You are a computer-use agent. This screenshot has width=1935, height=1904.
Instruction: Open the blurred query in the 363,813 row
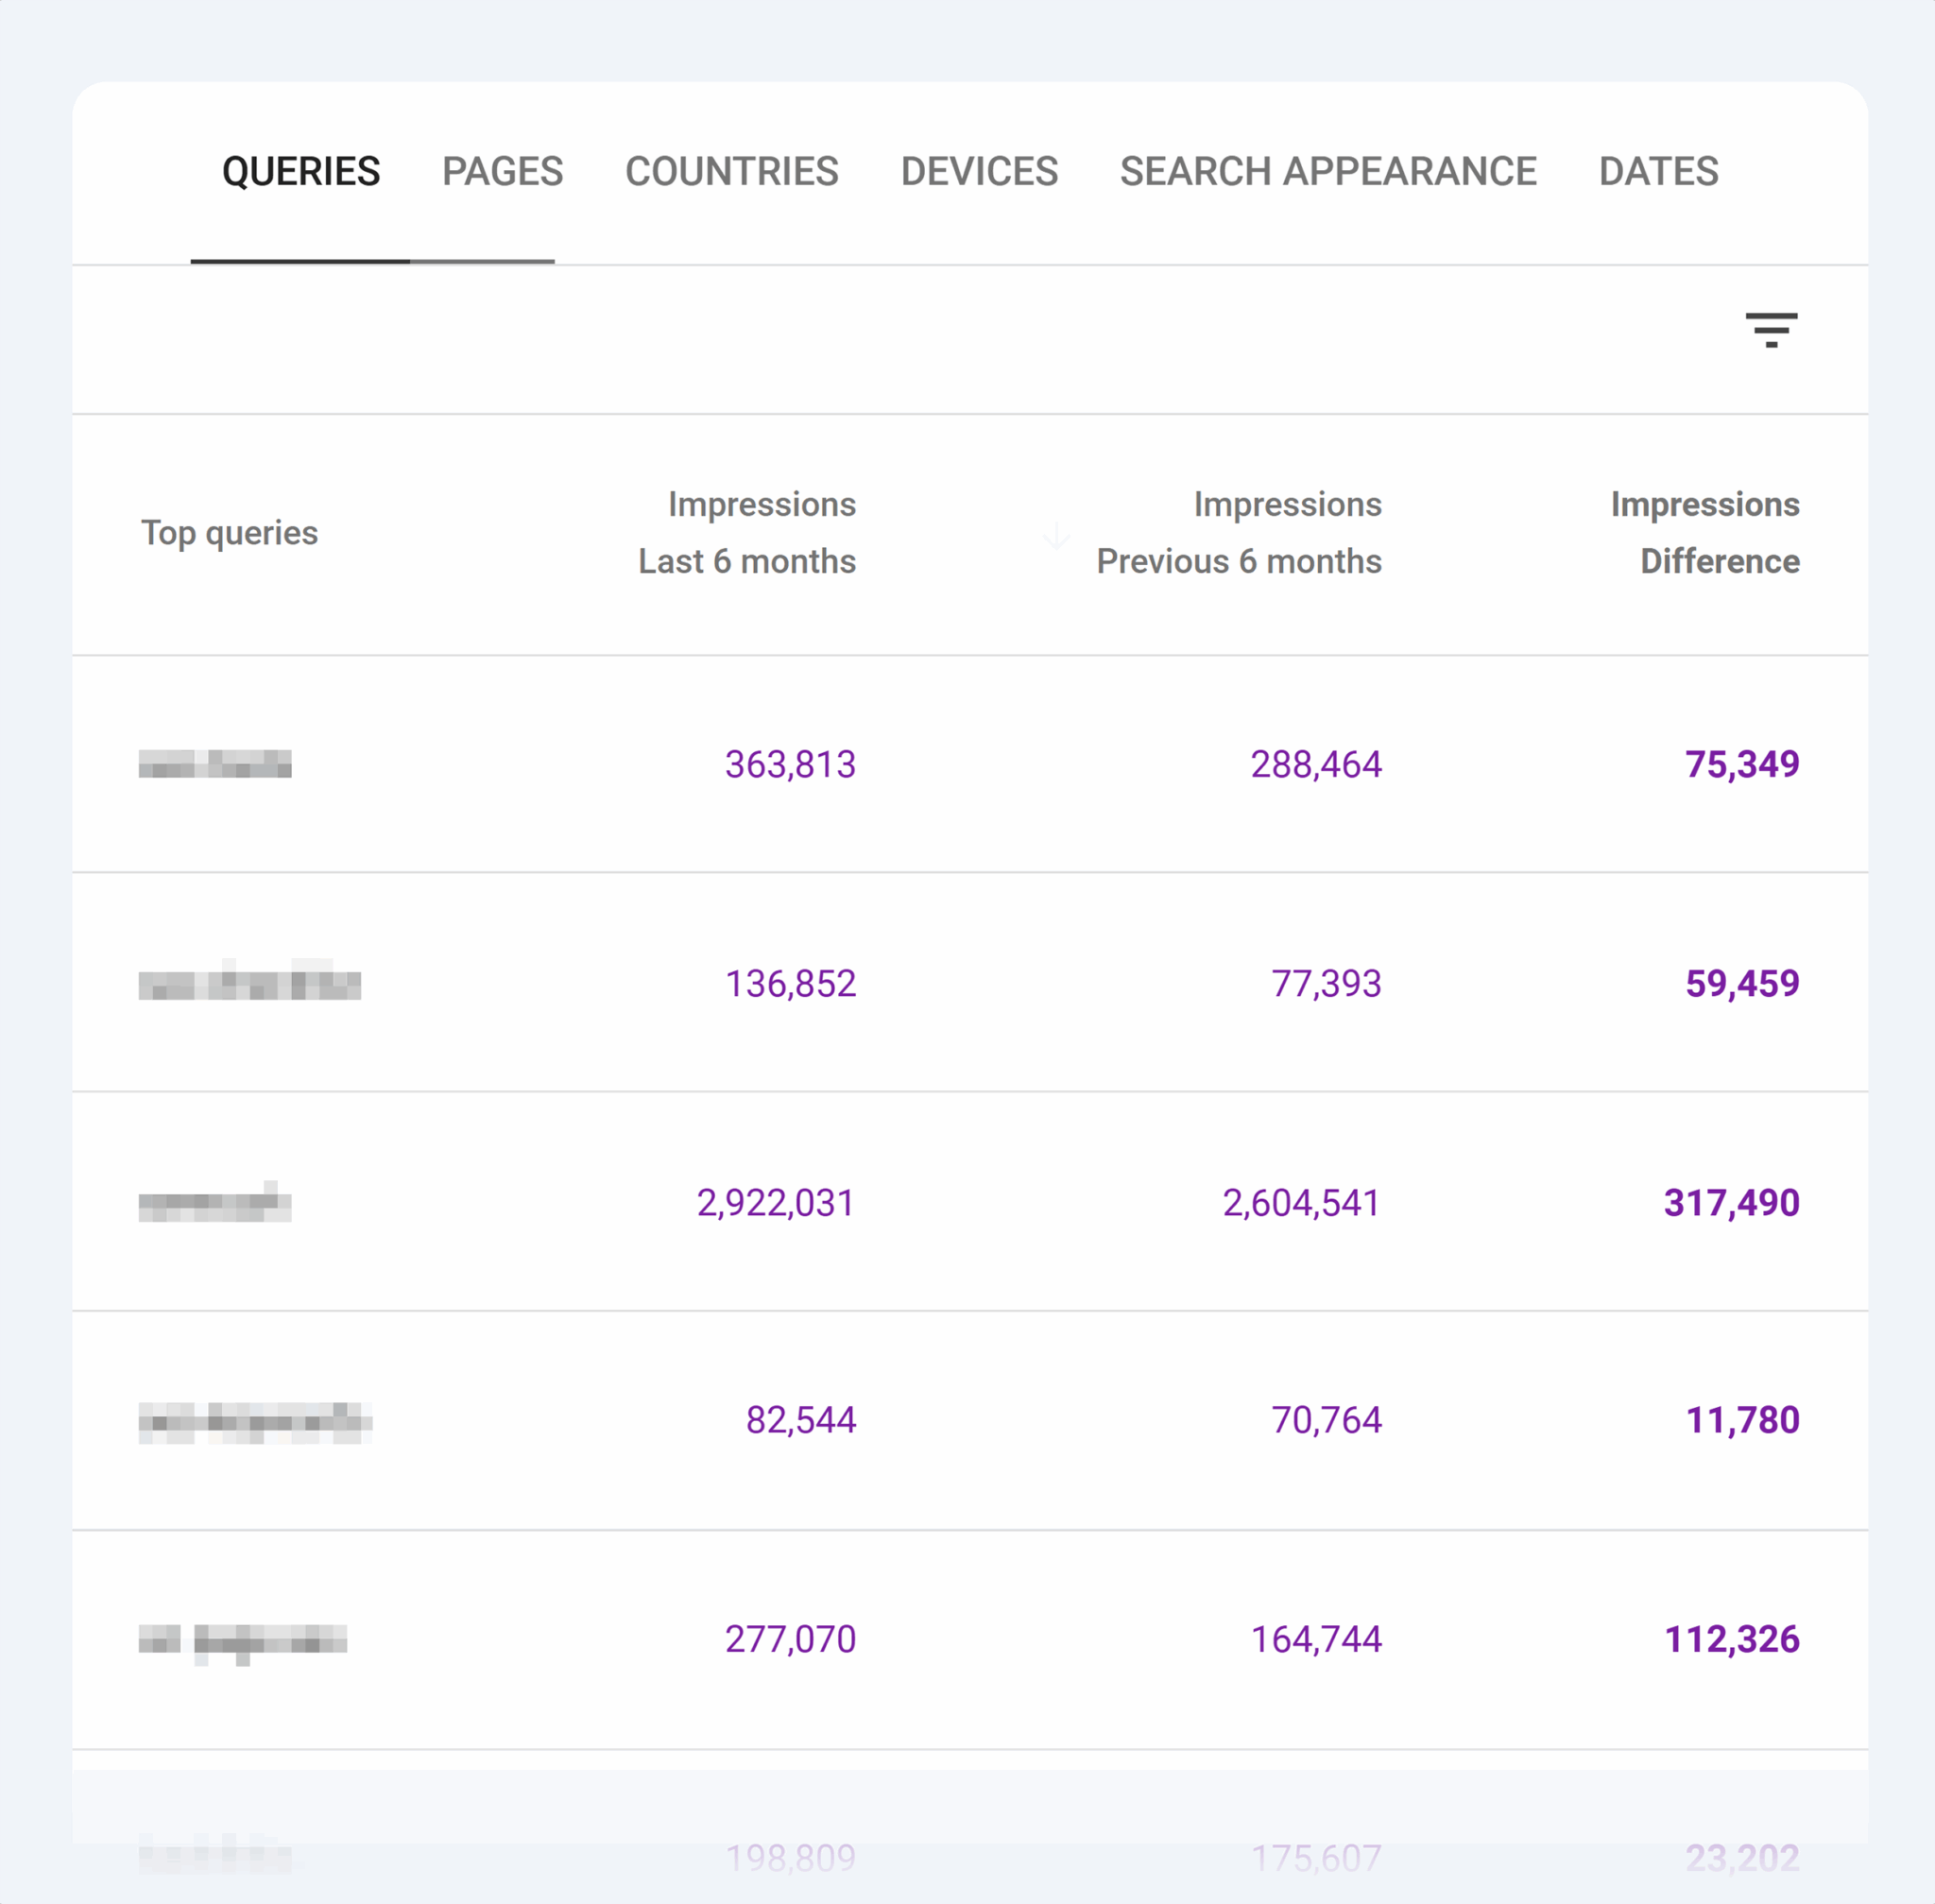point(215,764)
